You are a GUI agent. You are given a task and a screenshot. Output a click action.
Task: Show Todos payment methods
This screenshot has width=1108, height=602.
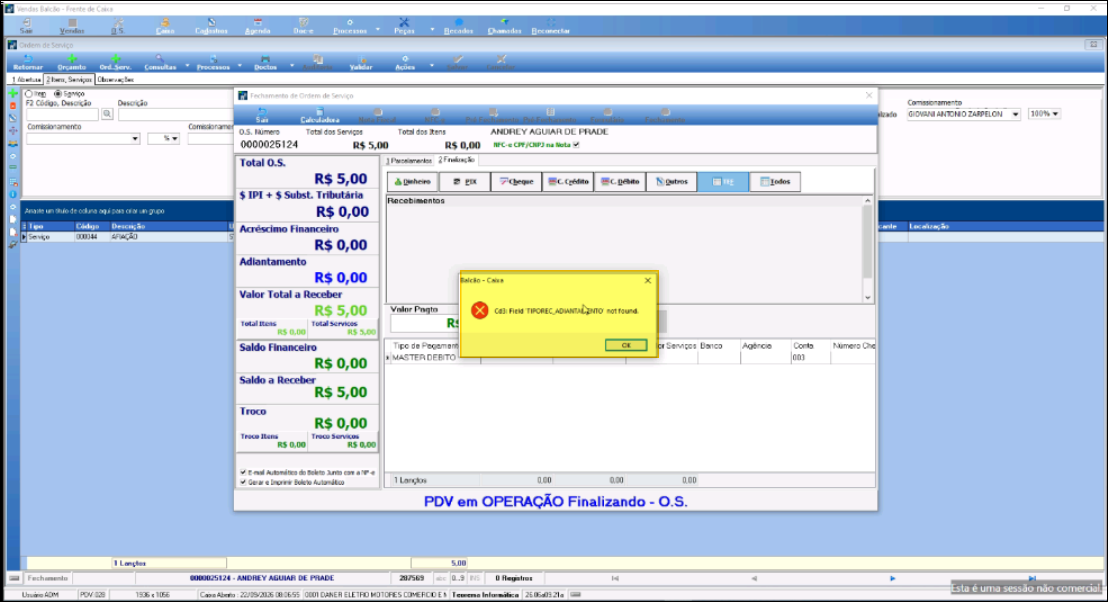tap(775, 182)
